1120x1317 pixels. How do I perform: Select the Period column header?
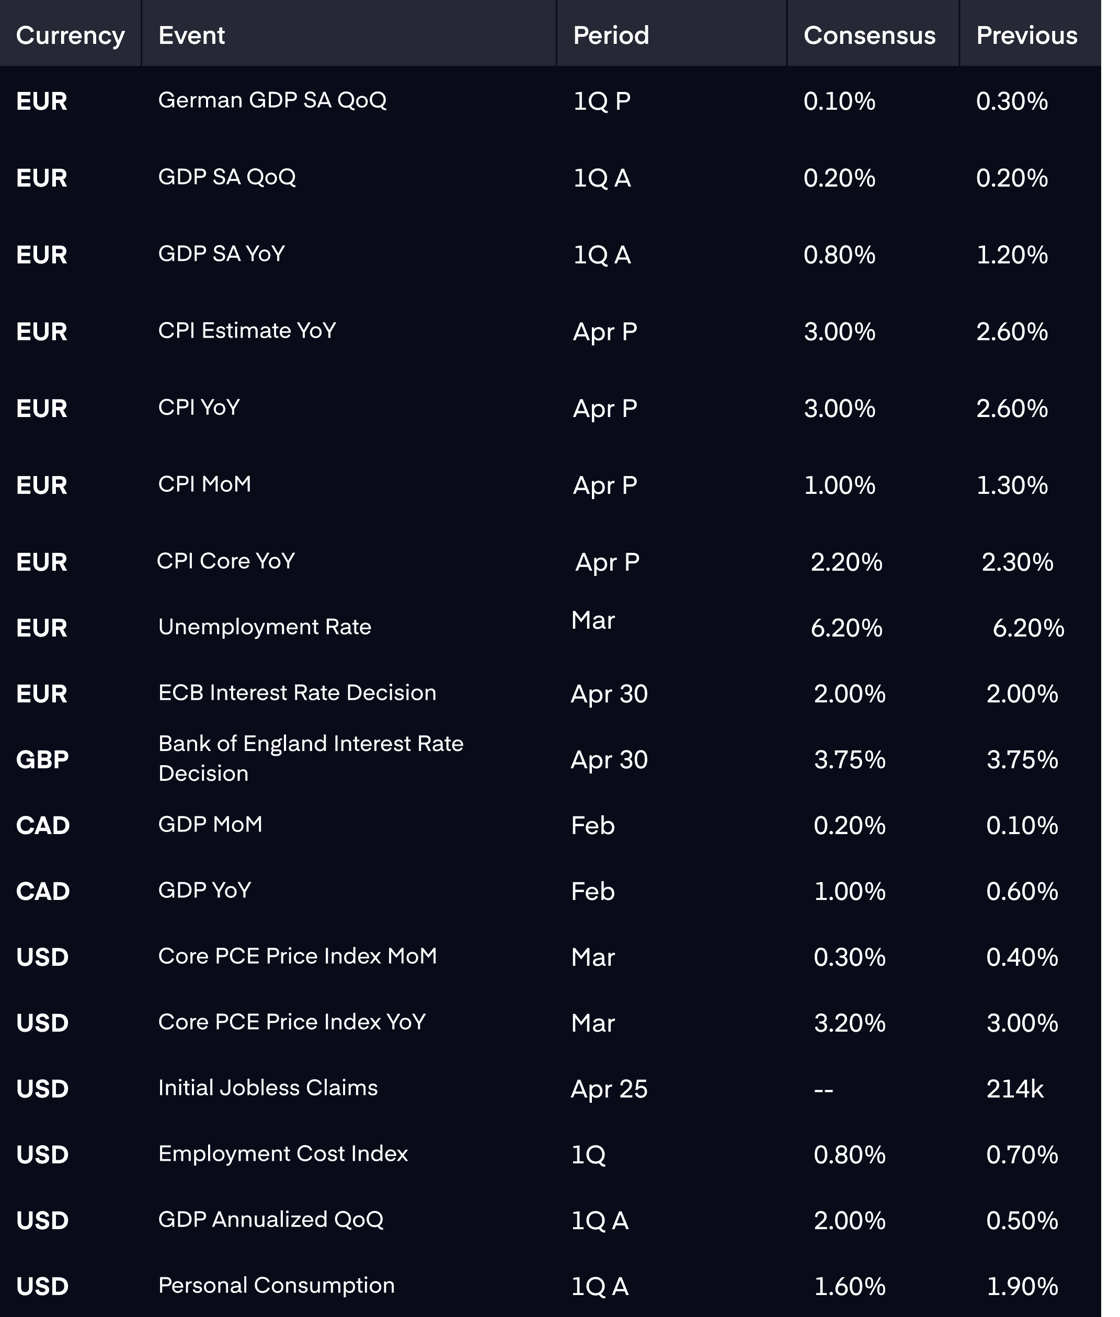[x=611, y=35]
